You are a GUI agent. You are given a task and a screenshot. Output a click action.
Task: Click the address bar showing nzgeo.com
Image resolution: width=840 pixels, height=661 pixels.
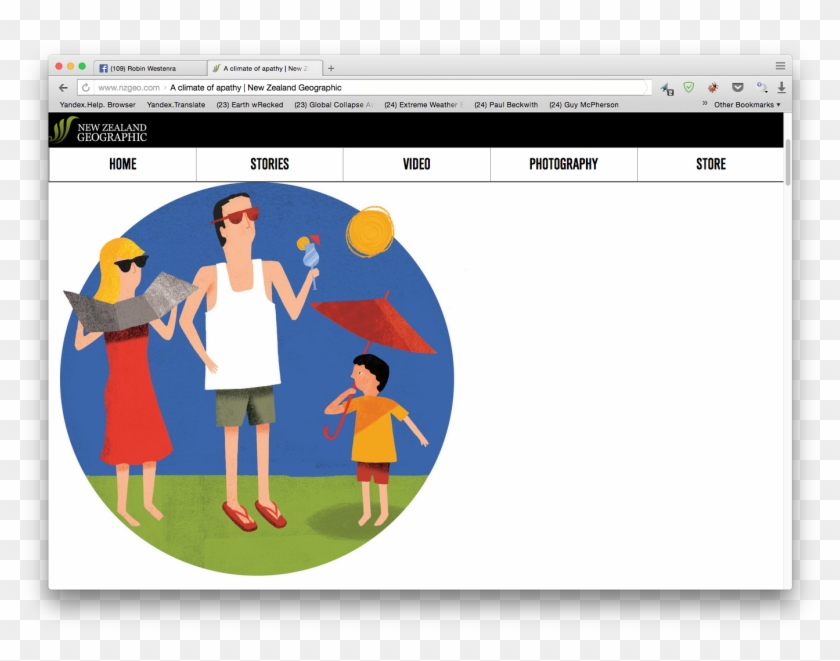tap(362, 88)
